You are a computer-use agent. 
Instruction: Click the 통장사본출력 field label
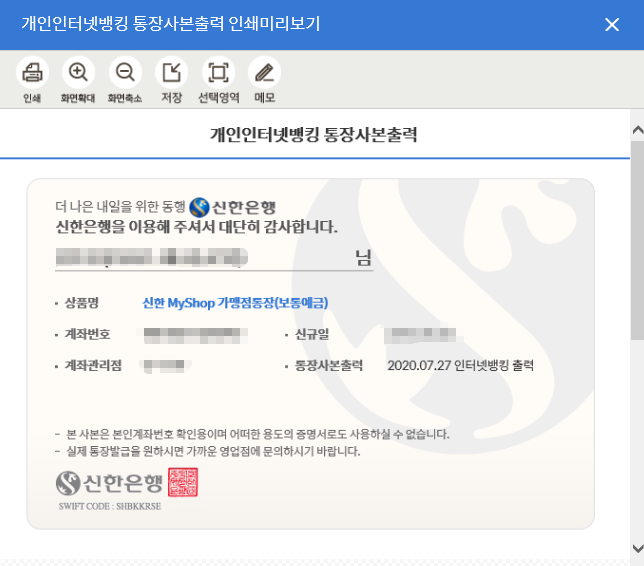click(329, 365)
